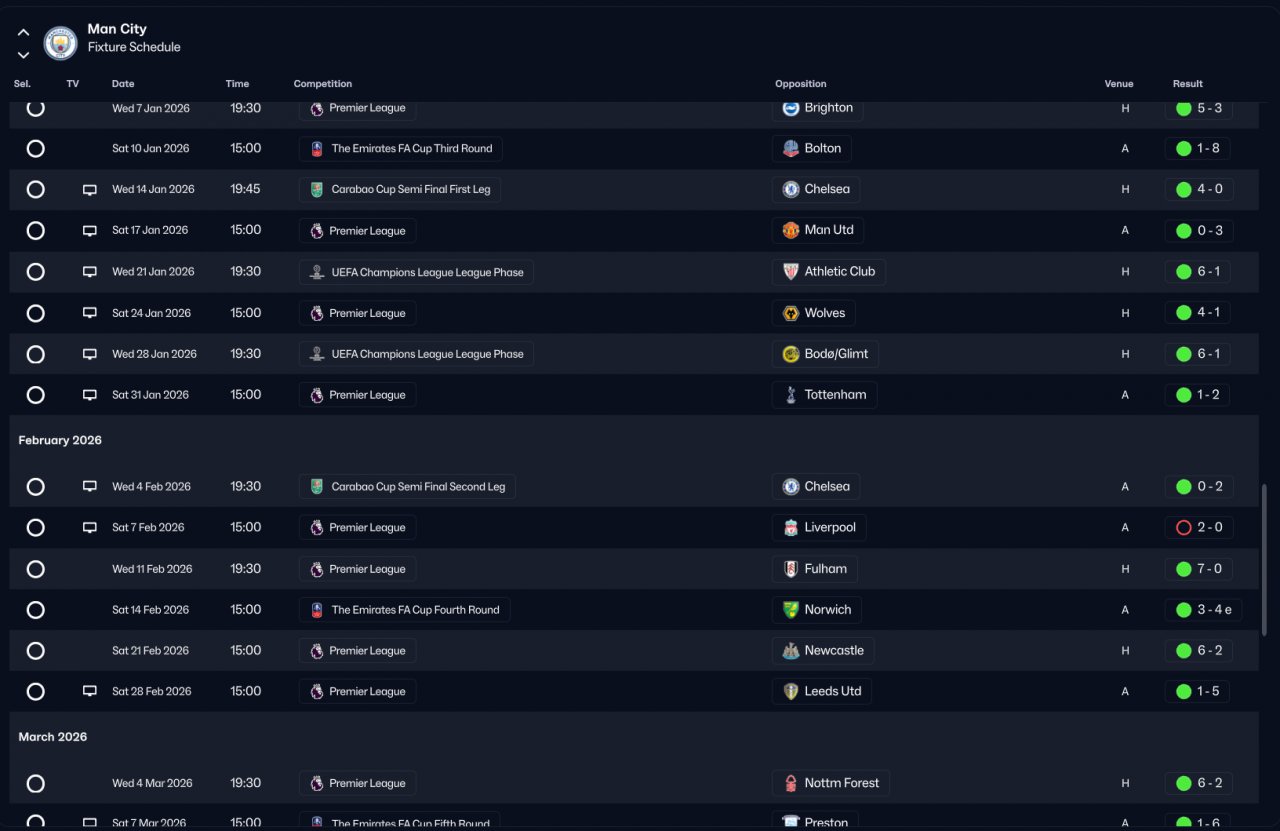The width and height of the screenshot is (1280, 831).
Task: Click the Man City club crest
Action: tap(61, 43)
